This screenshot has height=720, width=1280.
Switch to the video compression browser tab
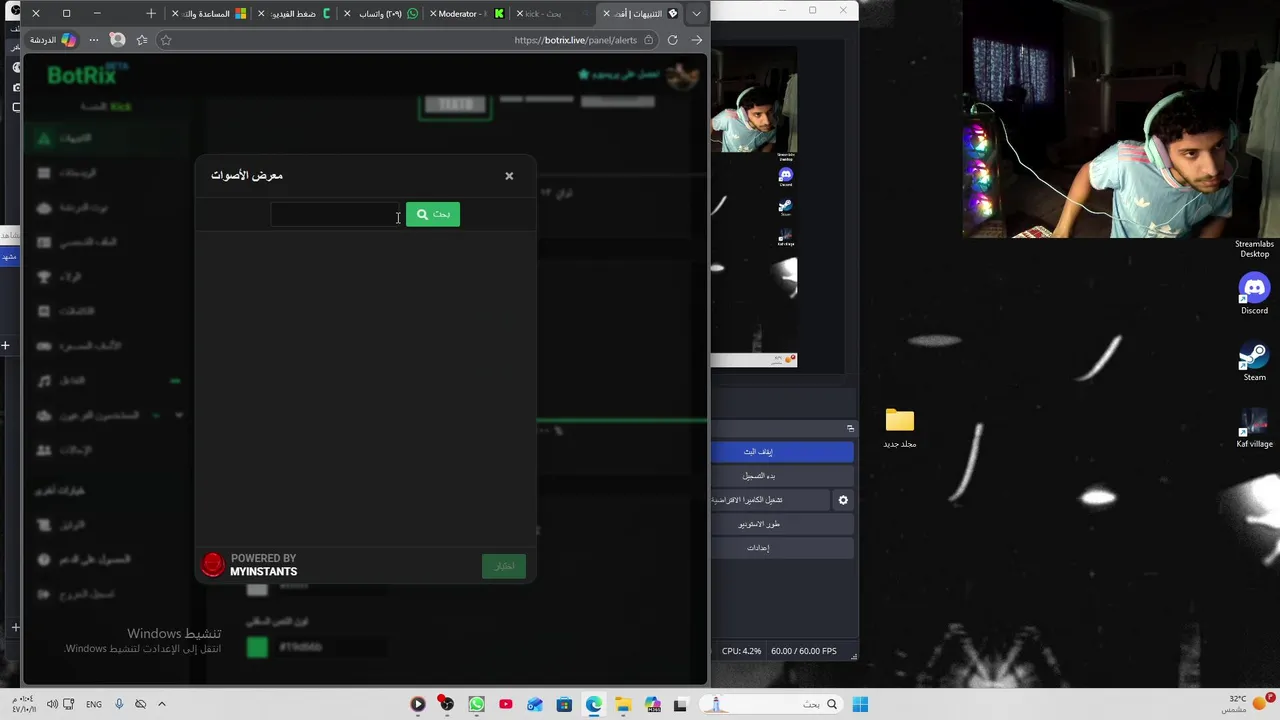tap(295, 13)
